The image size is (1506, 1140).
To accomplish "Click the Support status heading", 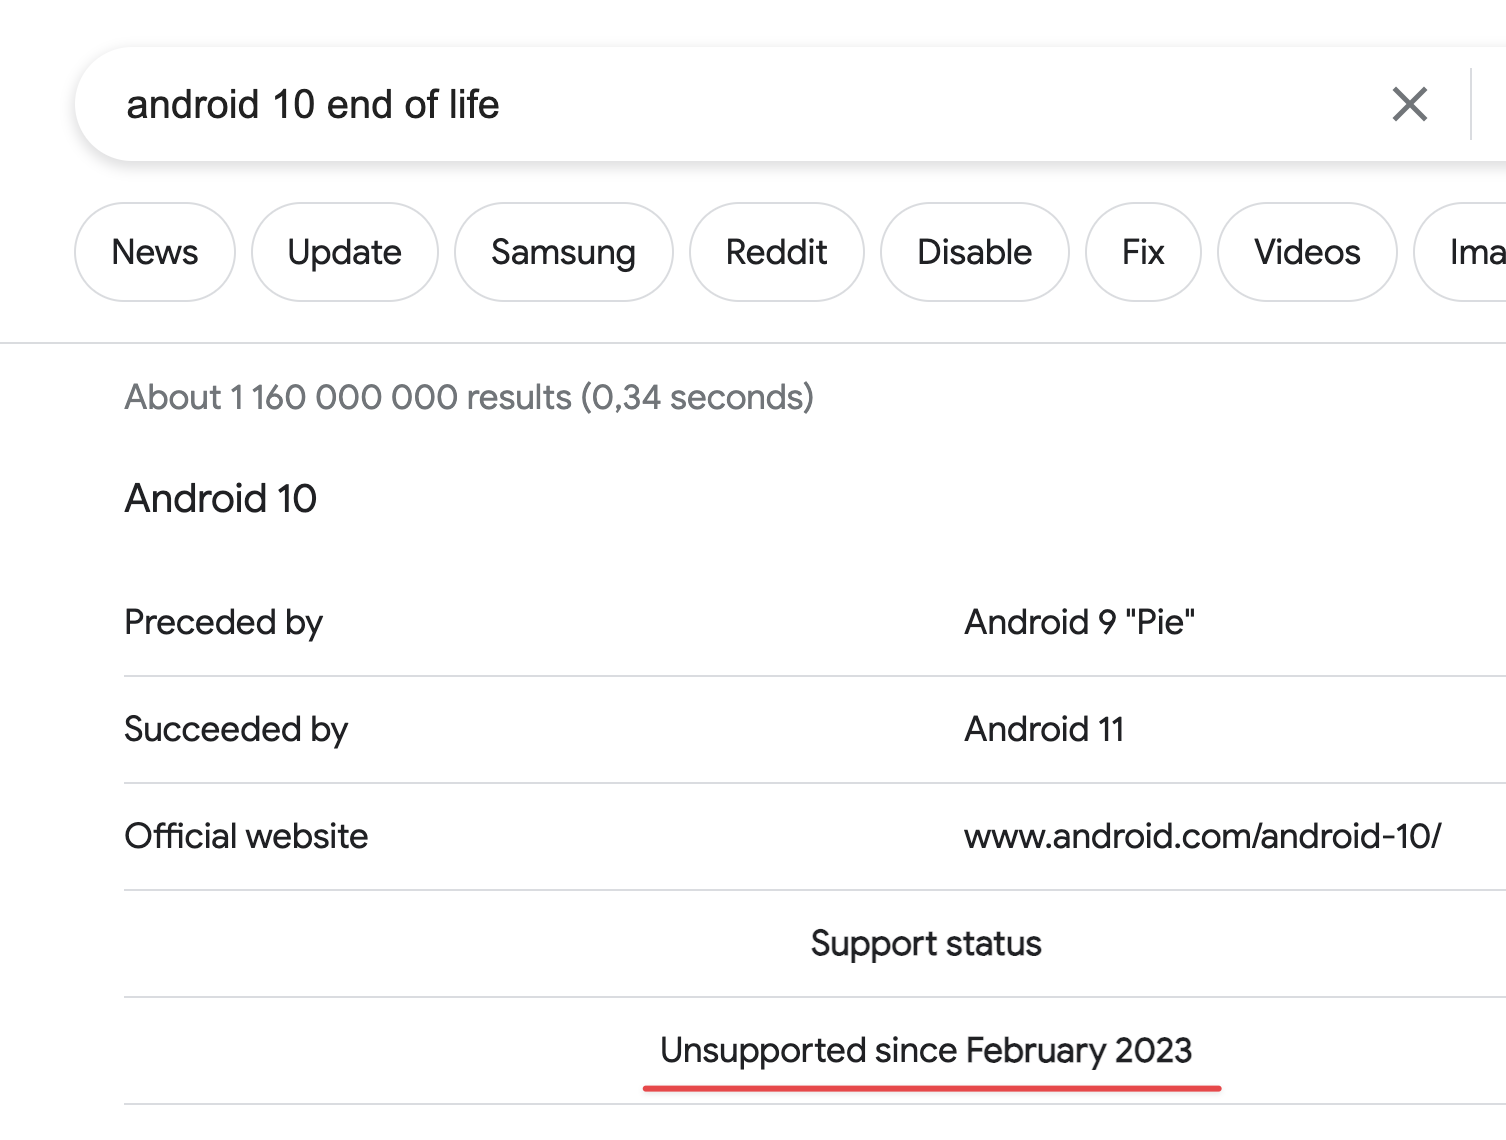I will click(927, 942).
